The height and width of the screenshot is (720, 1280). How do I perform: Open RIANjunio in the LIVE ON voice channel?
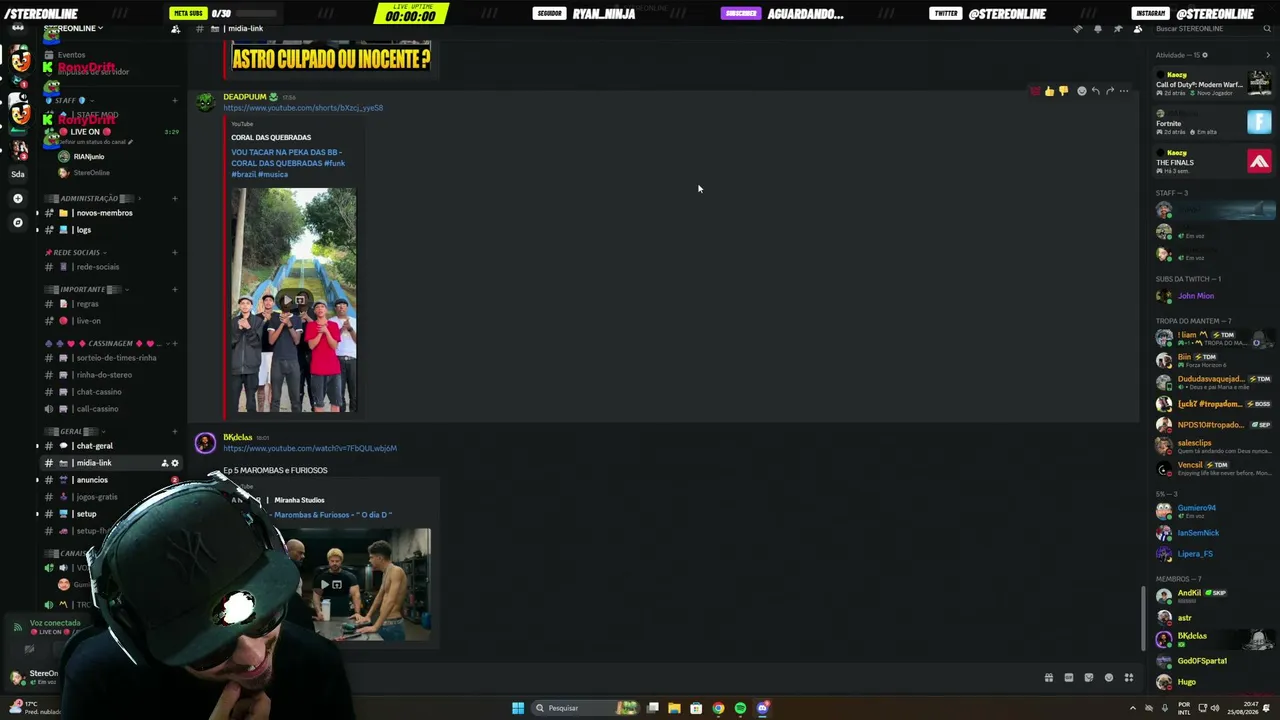click(x=89, y=157)
